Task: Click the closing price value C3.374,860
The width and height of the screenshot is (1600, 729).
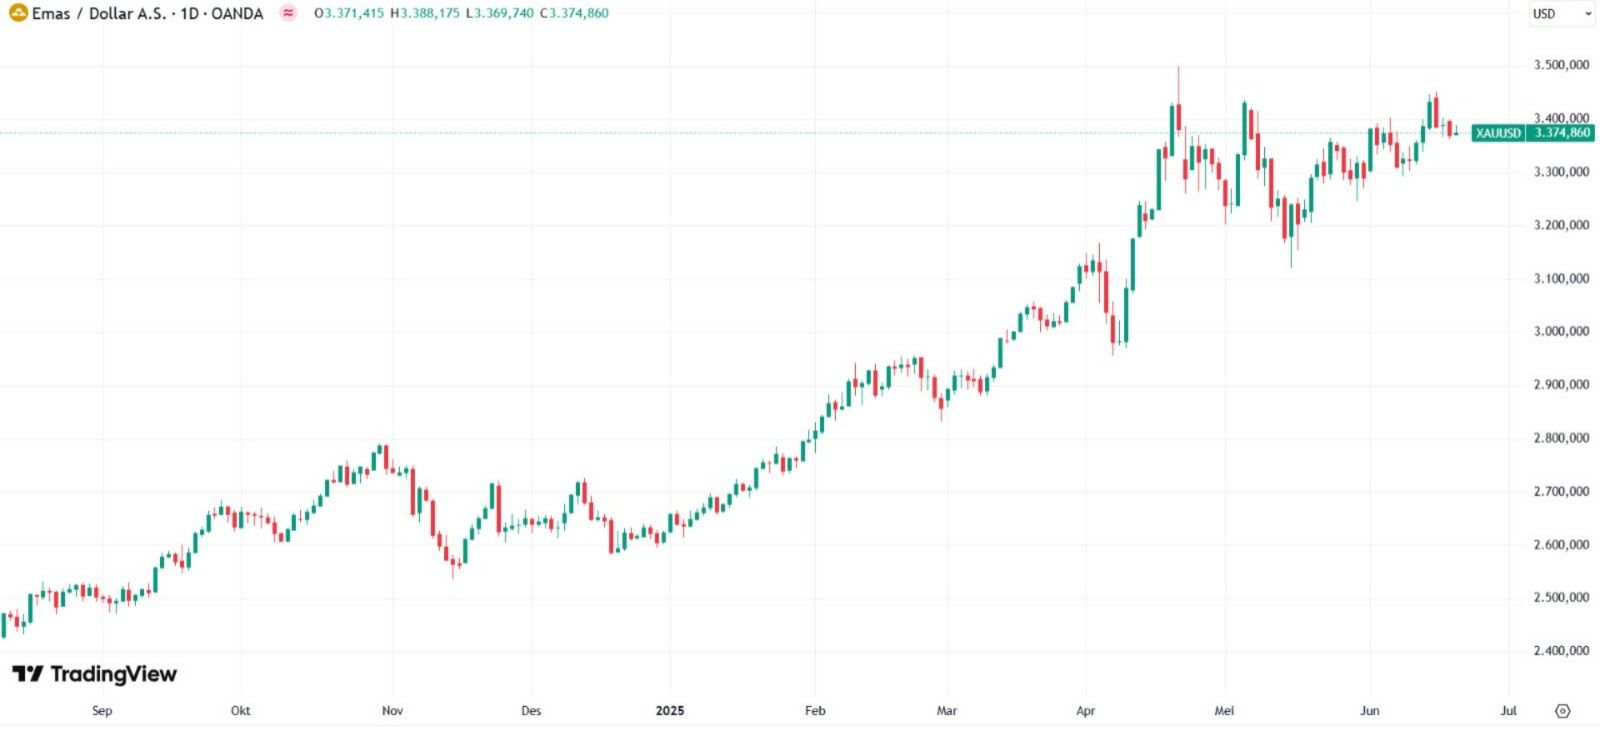Action: tap(574, 13)
